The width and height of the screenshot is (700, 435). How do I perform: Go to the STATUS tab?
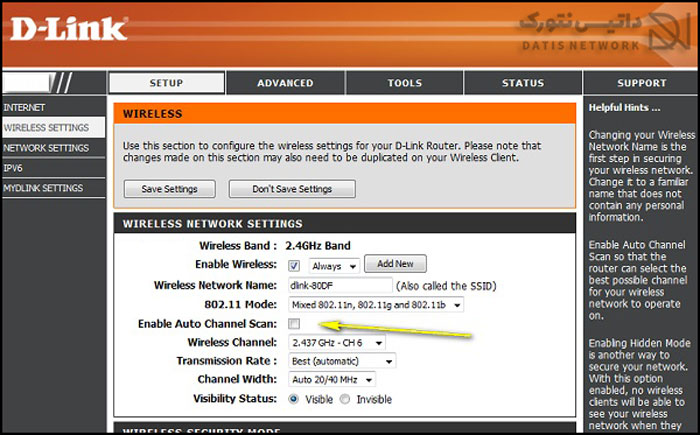click(x=523, y=83)
